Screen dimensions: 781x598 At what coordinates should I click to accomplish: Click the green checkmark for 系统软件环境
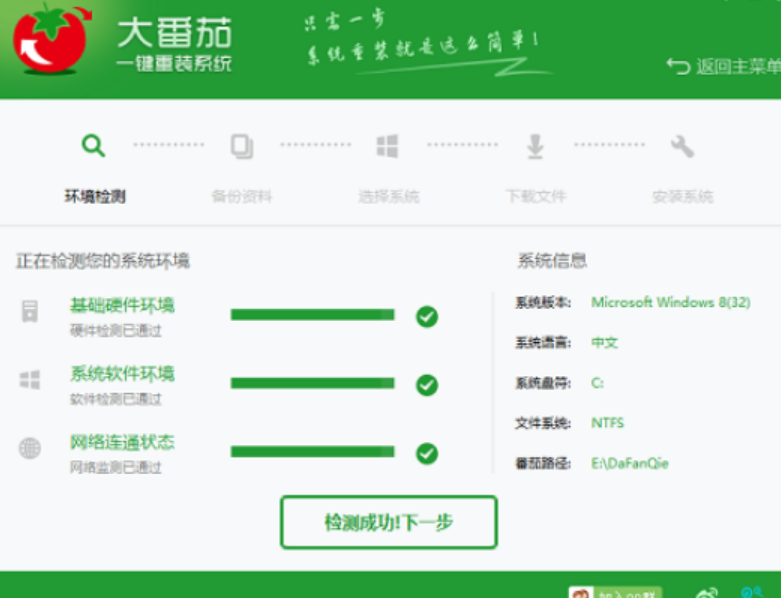coord(427,385)
